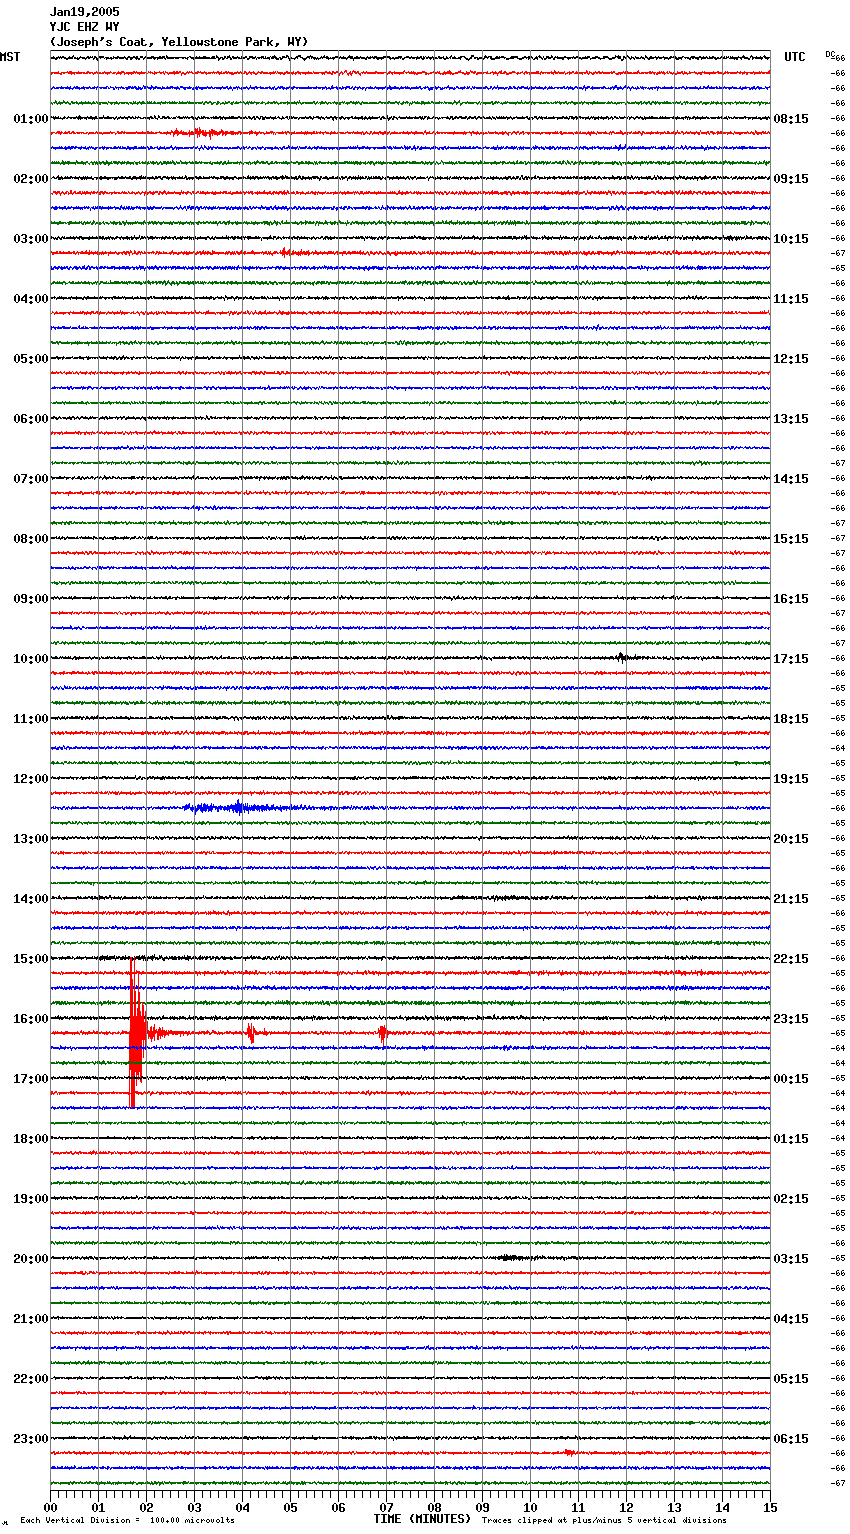The height and width of the screenshot is (1534, 850).
Task: Click the "MST" column header
Action: 10,57
